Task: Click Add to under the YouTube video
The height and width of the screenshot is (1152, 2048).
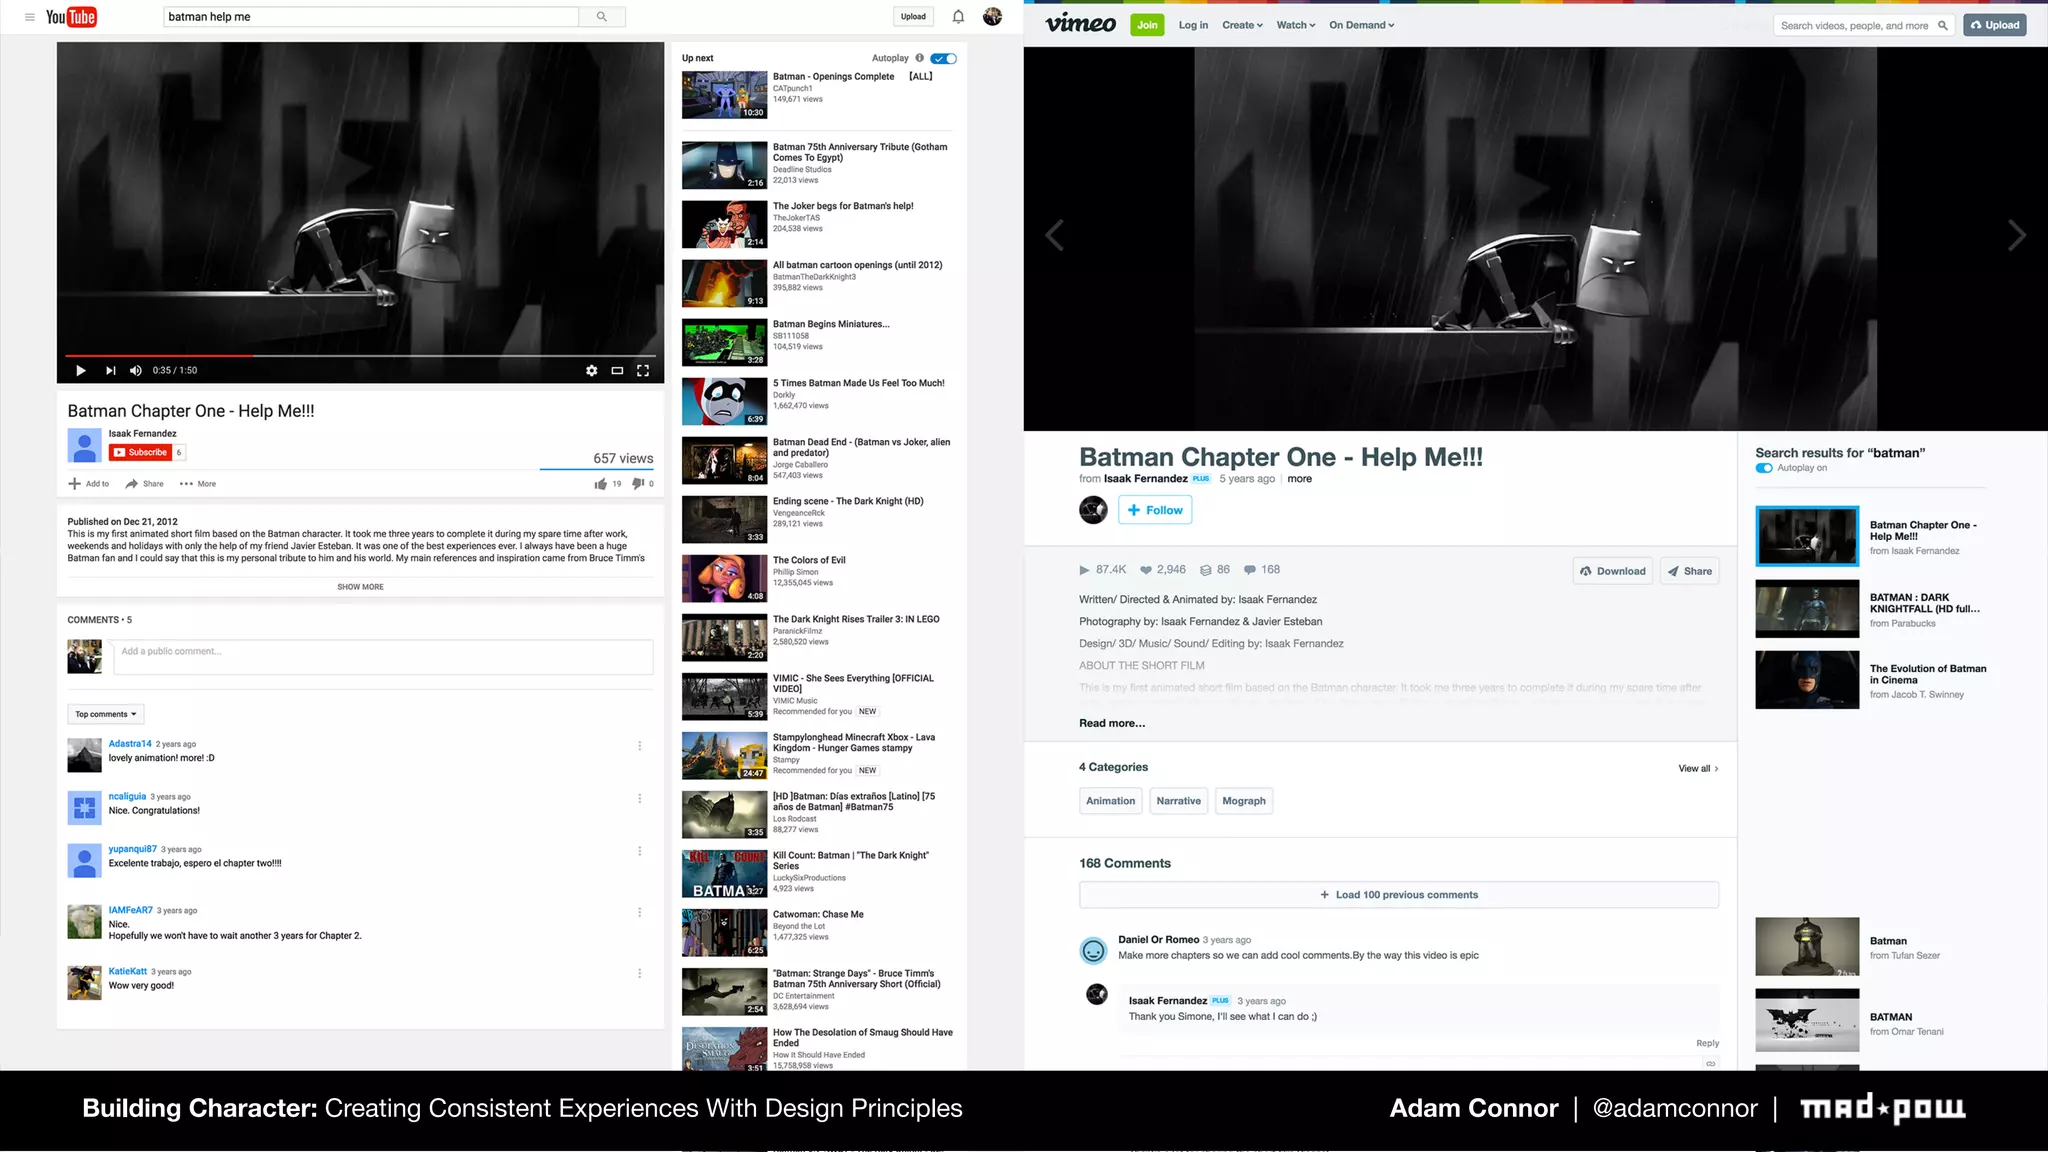Action: click(x=89, y=484)
